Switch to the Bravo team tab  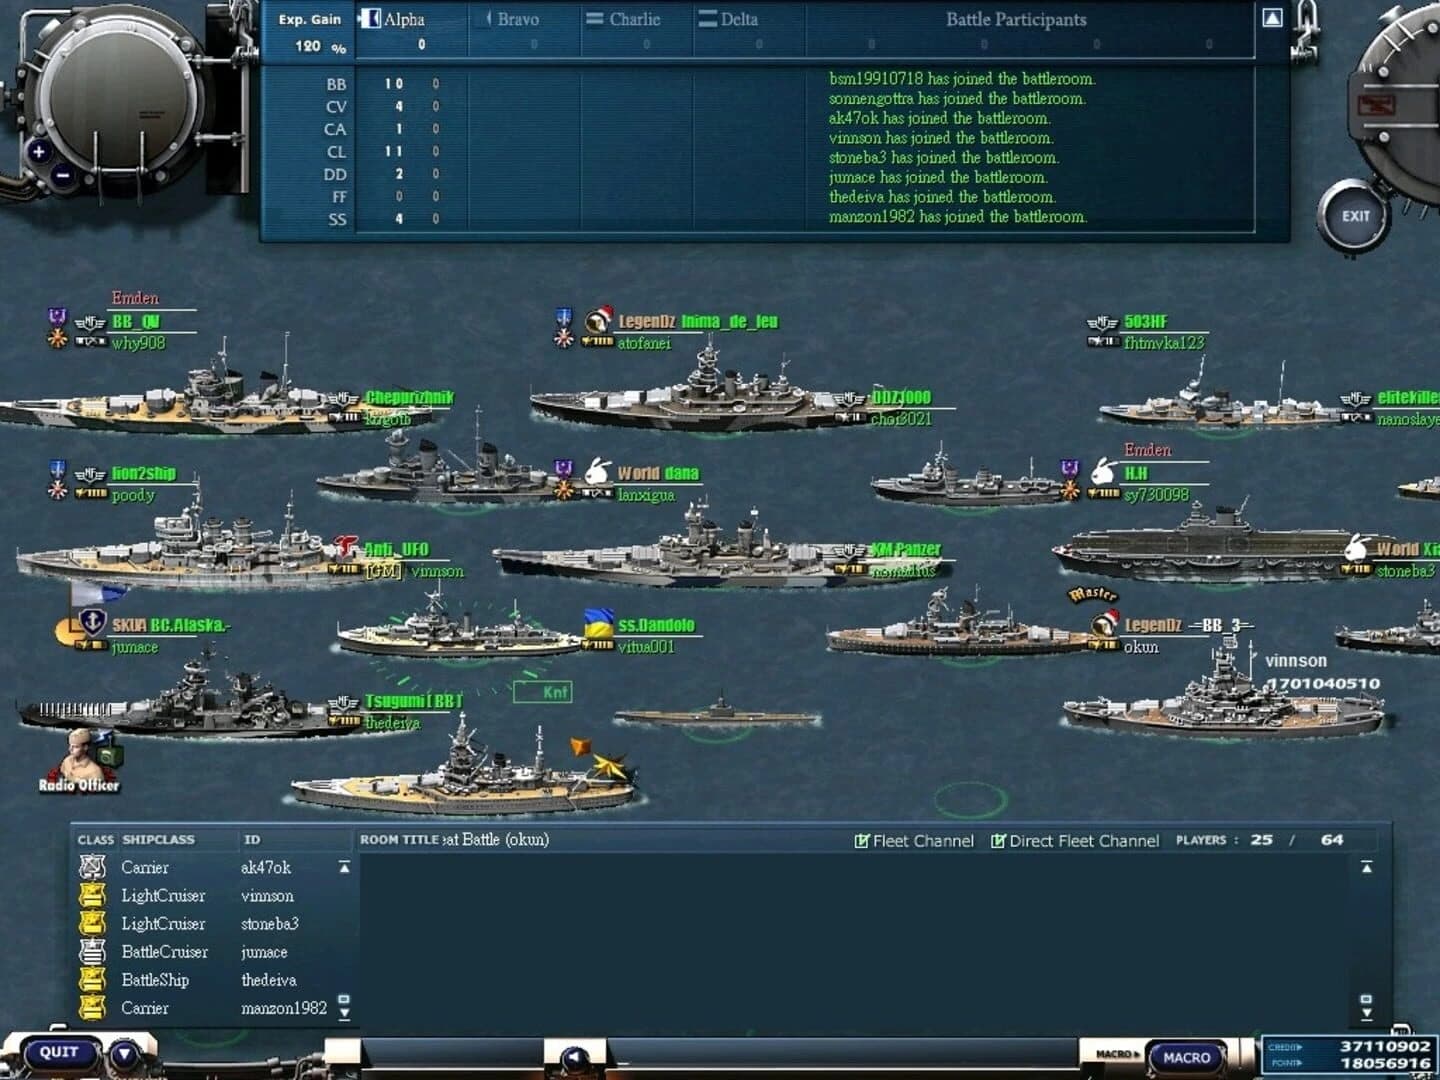coord(519,18)
